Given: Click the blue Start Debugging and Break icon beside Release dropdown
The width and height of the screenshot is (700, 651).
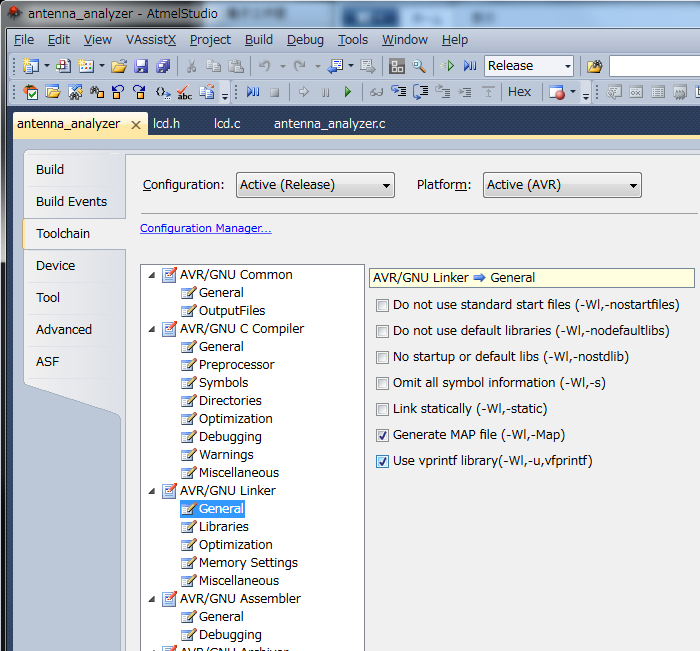Looking at the screenshot, I should 470,66.
